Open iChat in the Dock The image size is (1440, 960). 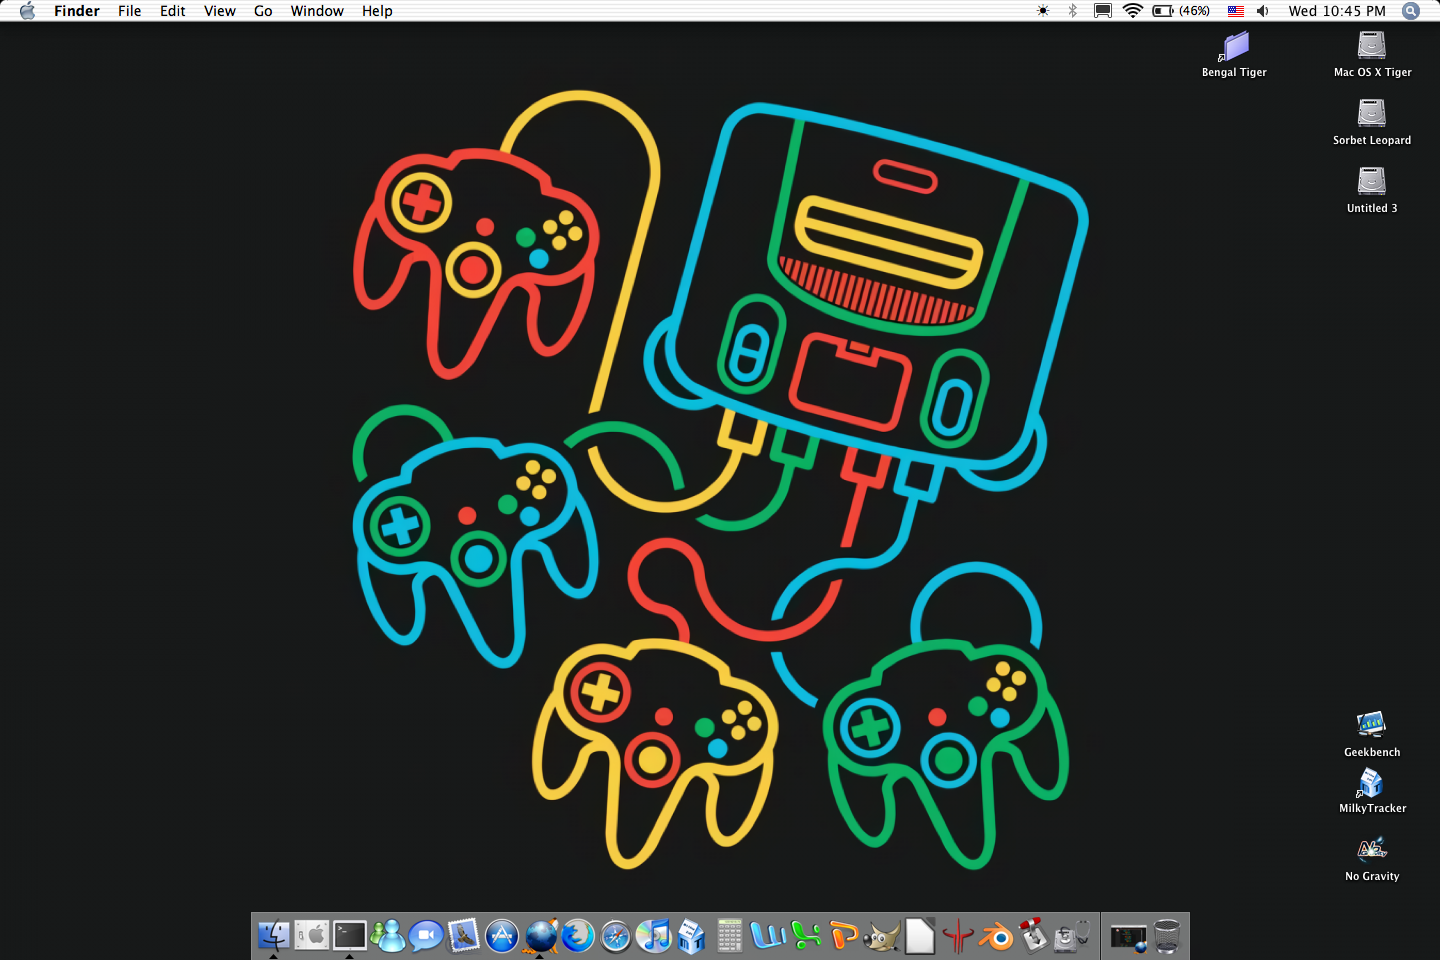pyautogui.click(x=426, y=936)
